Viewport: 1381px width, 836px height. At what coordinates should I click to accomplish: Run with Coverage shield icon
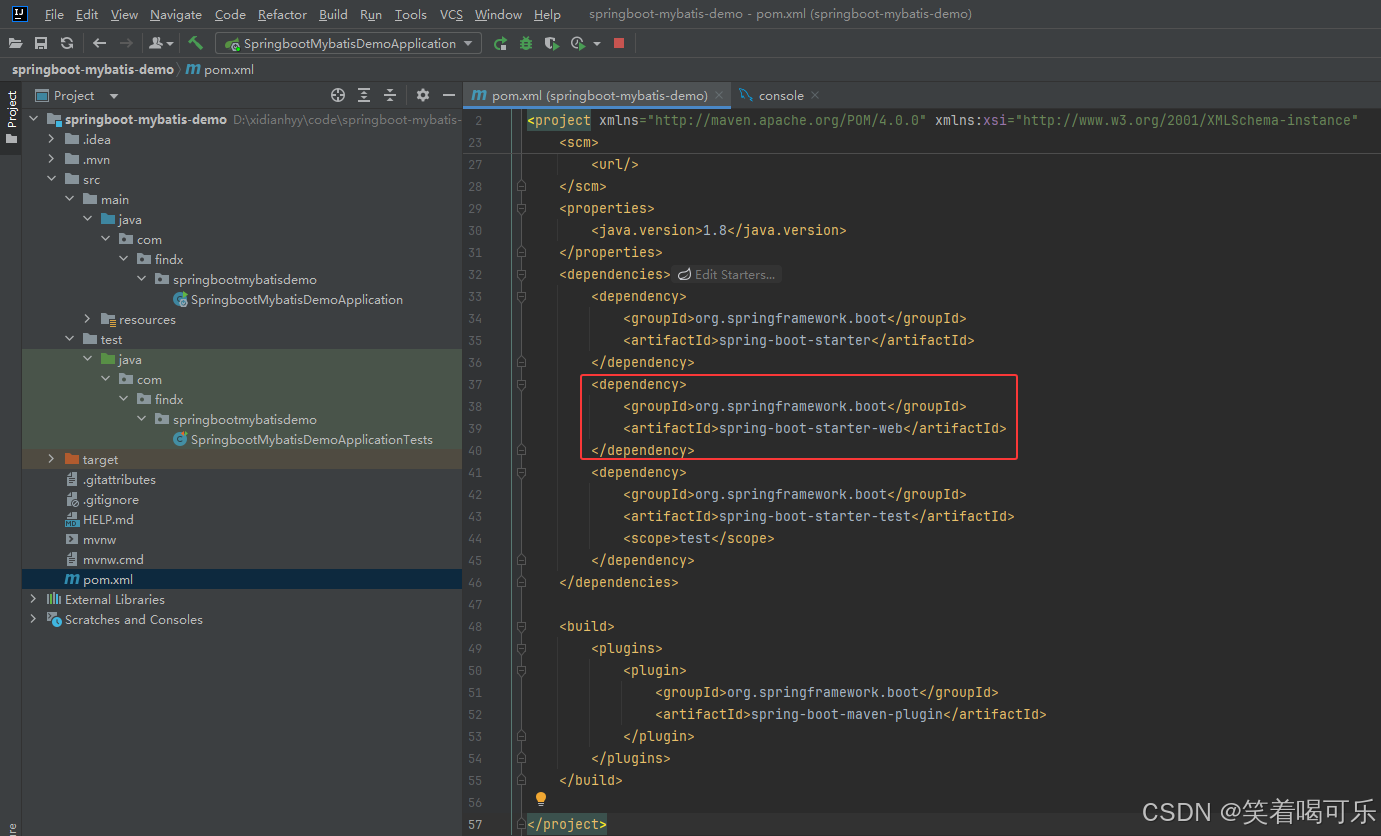551,43
